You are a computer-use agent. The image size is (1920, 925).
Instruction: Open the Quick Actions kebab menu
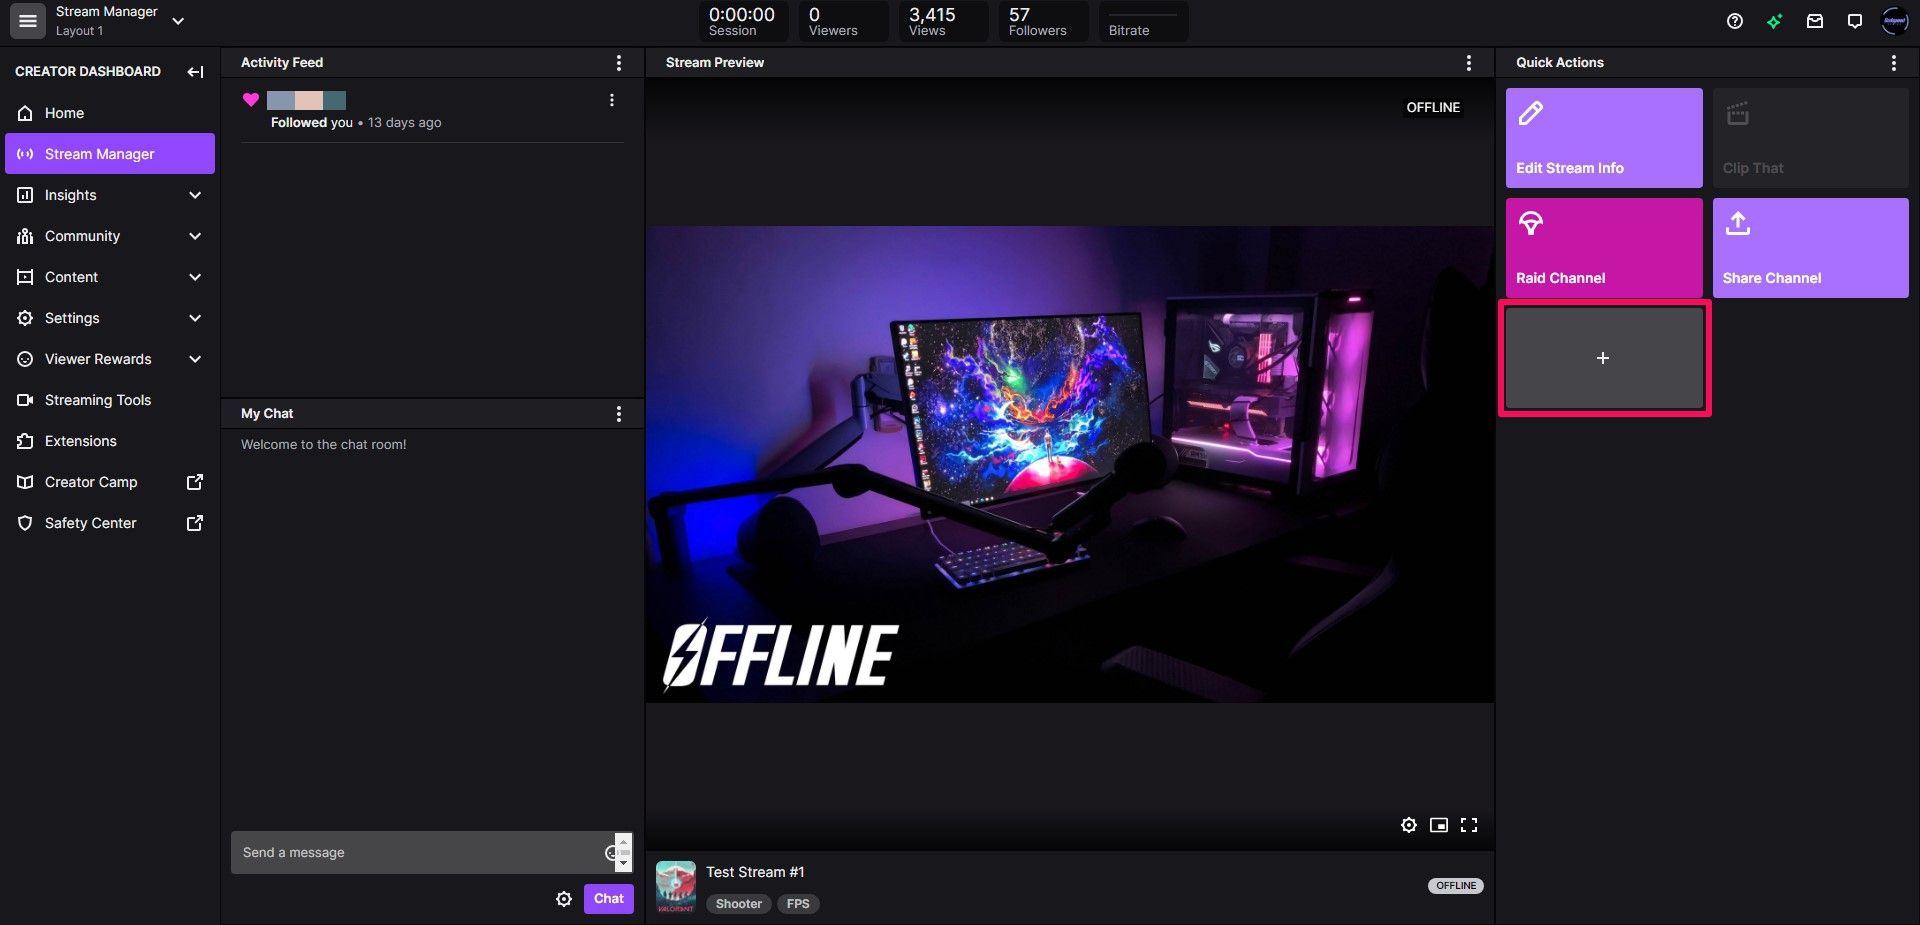tap(1893, 62)
